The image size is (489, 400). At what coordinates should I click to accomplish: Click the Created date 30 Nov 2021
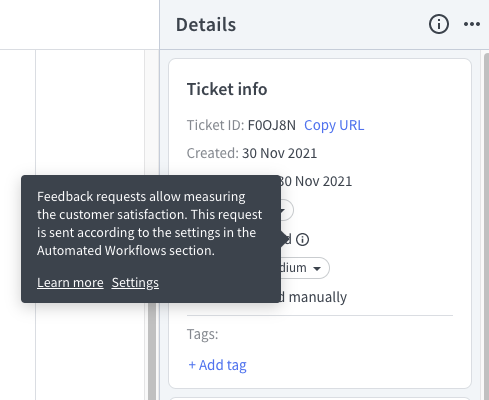pyautogui.click(x=279, y=153)
